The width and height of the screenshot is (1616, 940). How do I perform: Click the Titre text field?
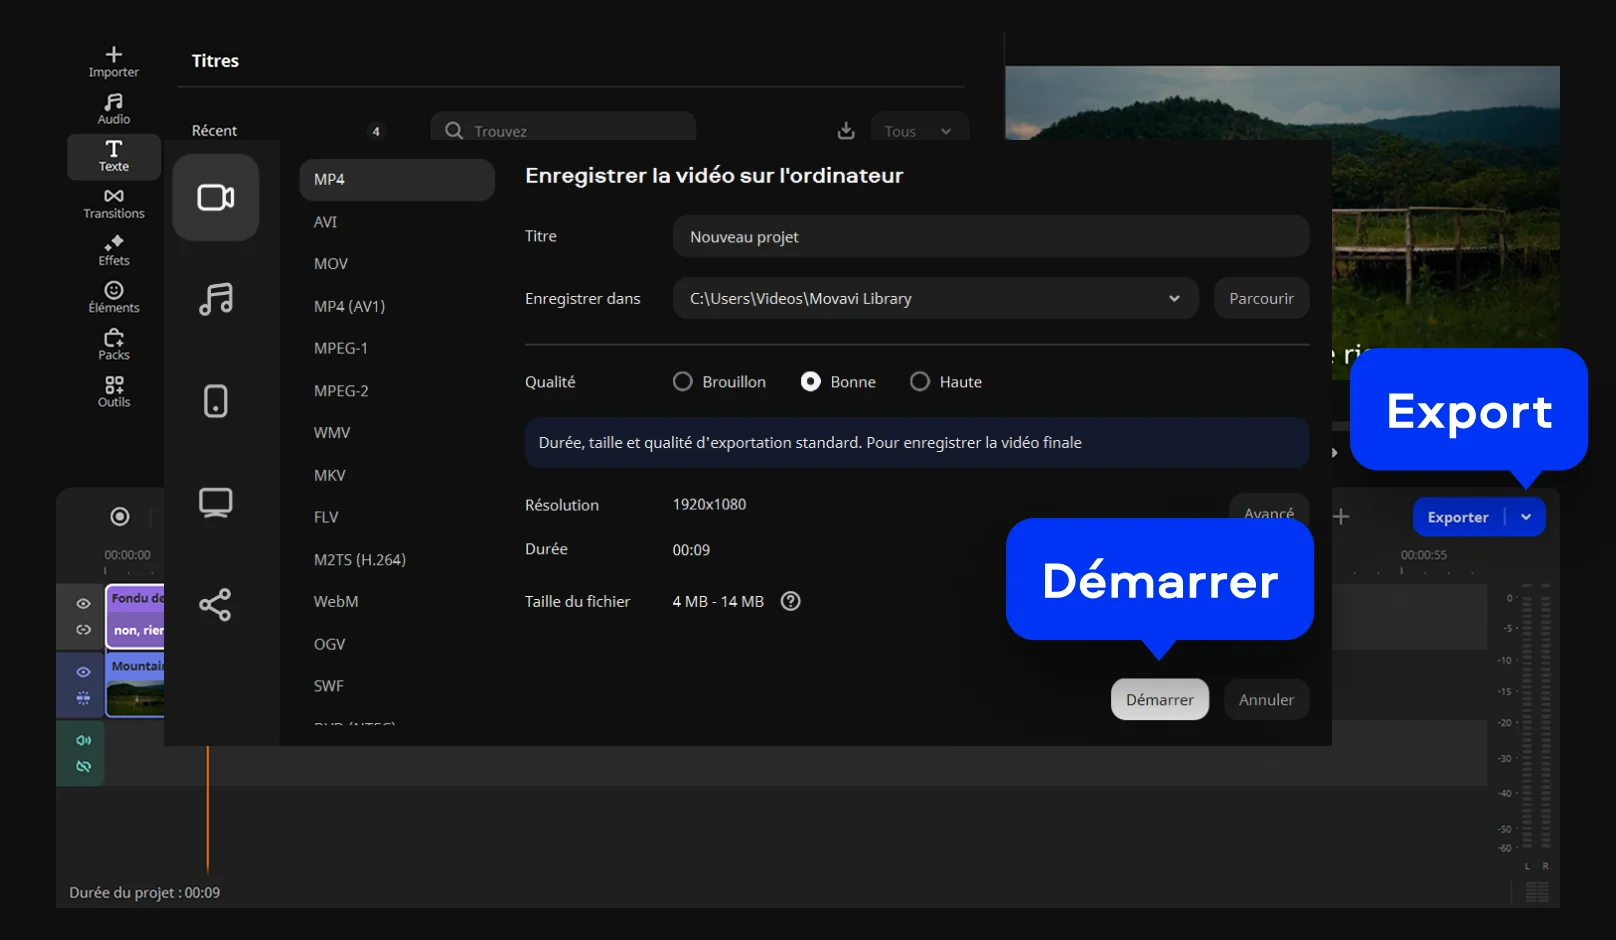[990, 237]
